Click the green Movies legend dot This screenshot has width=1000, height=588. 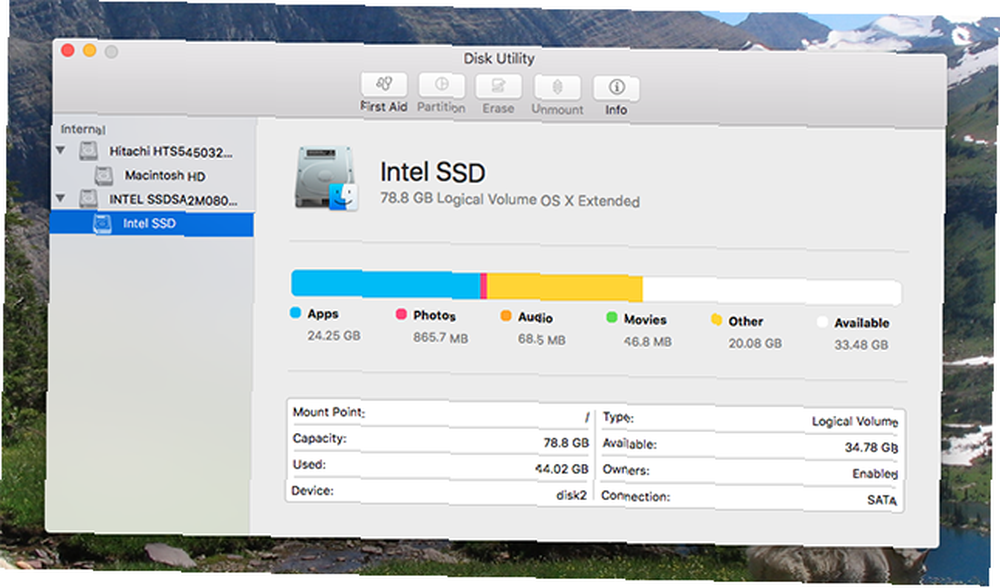612,318
